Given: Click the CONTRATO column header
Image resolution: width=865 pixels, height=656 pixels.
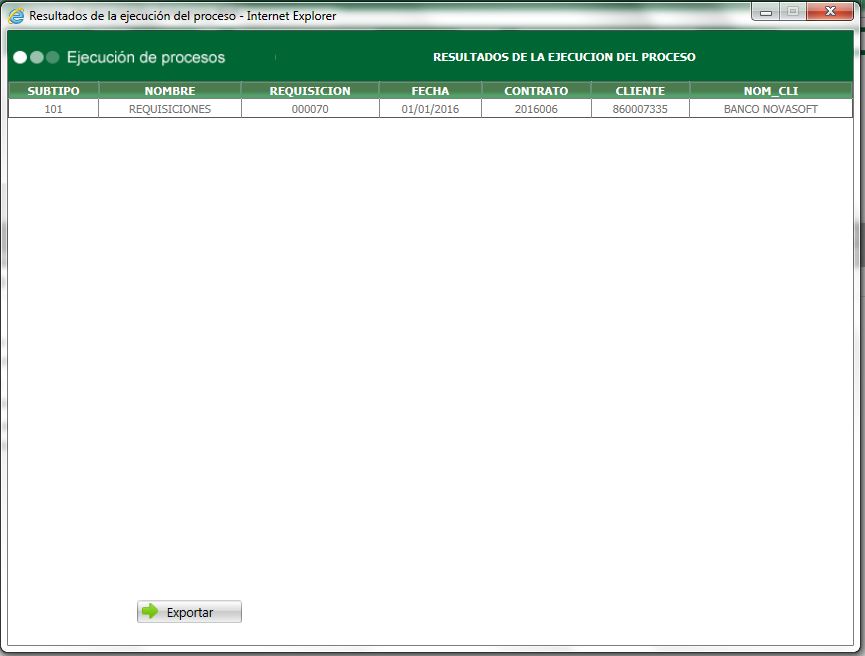Looking at the screenshot, I should tap(535, 90).
